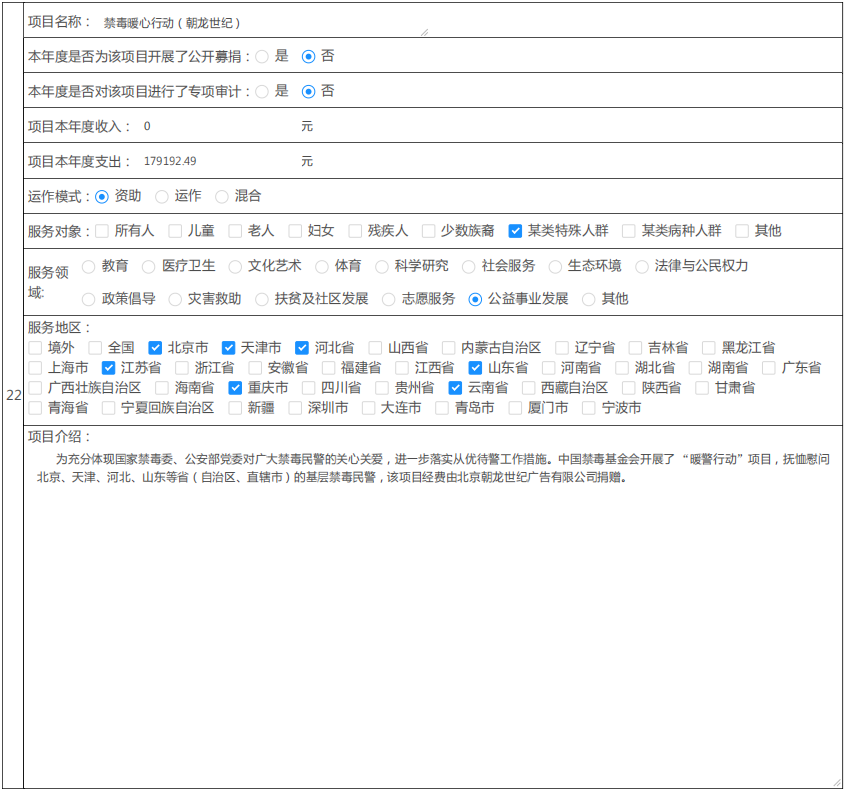Uncheck the 北京市 region checkbox
Viewport: 847px width, 792px height.
(x=155, y=348)
